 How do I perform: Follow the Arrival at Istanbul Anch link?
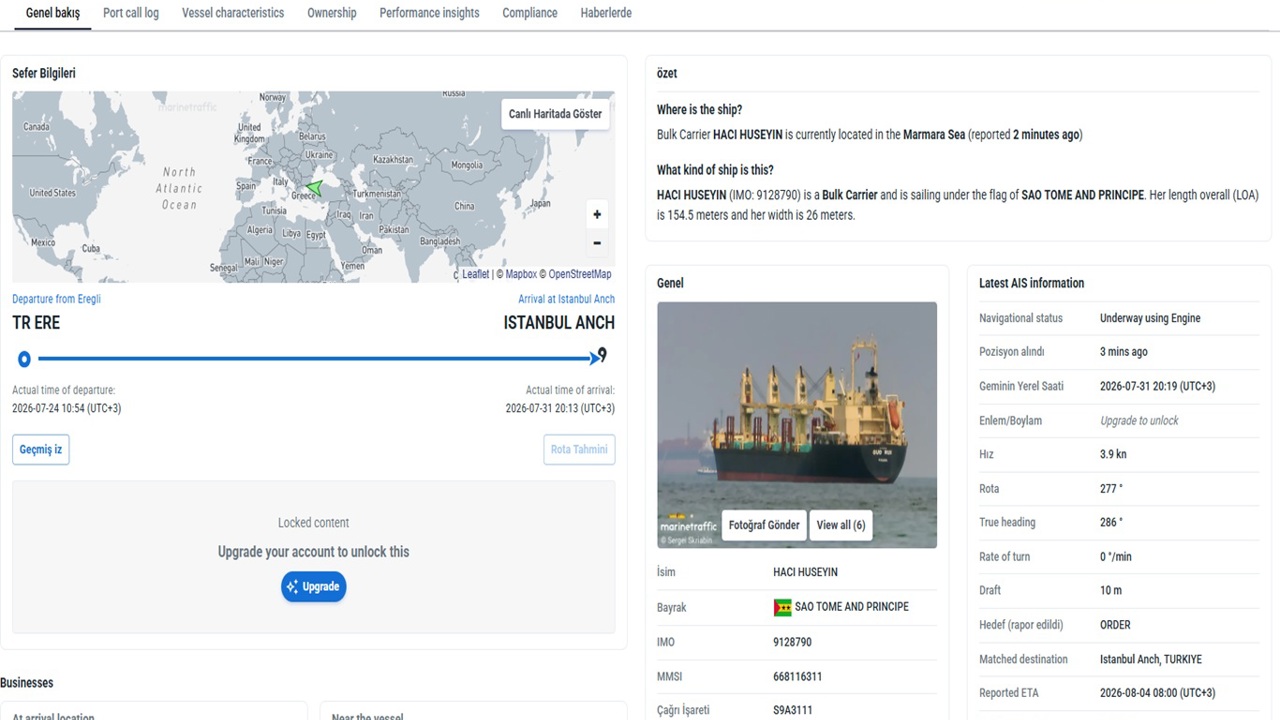[566, 299]
